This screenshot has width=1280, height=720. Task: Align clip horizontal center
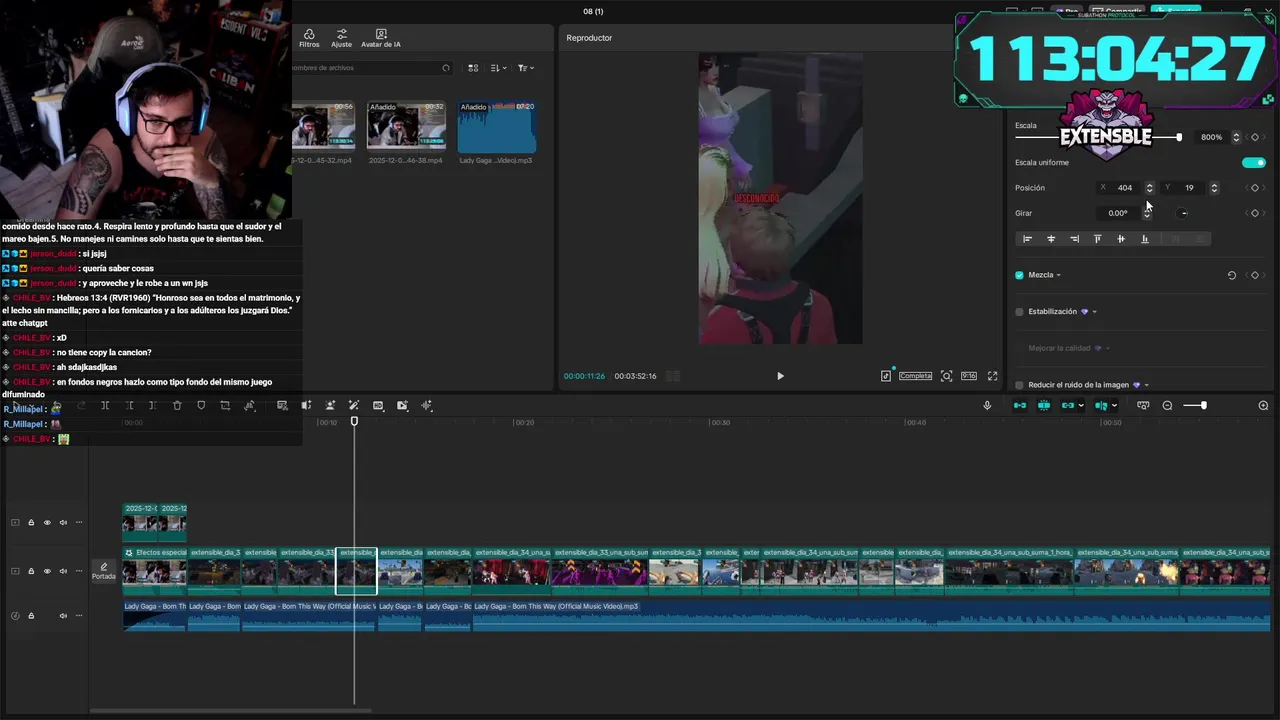pos(1051,239)
